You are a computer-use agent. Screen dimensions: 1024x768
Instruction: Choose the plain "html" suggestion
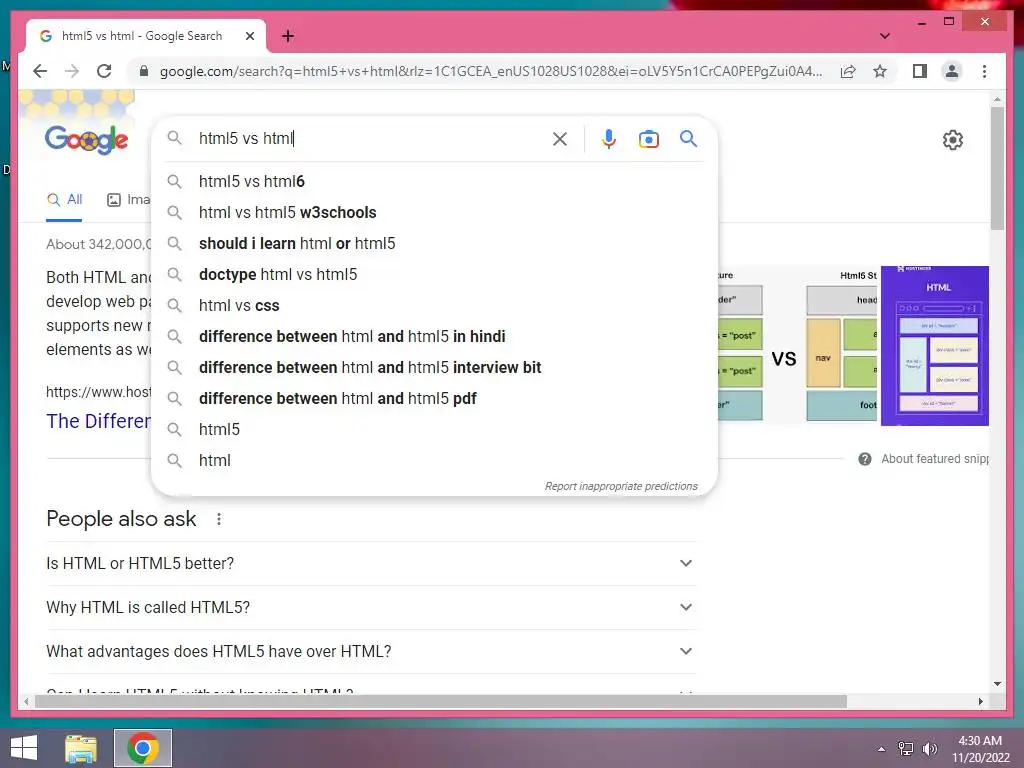tap(434, 460)
